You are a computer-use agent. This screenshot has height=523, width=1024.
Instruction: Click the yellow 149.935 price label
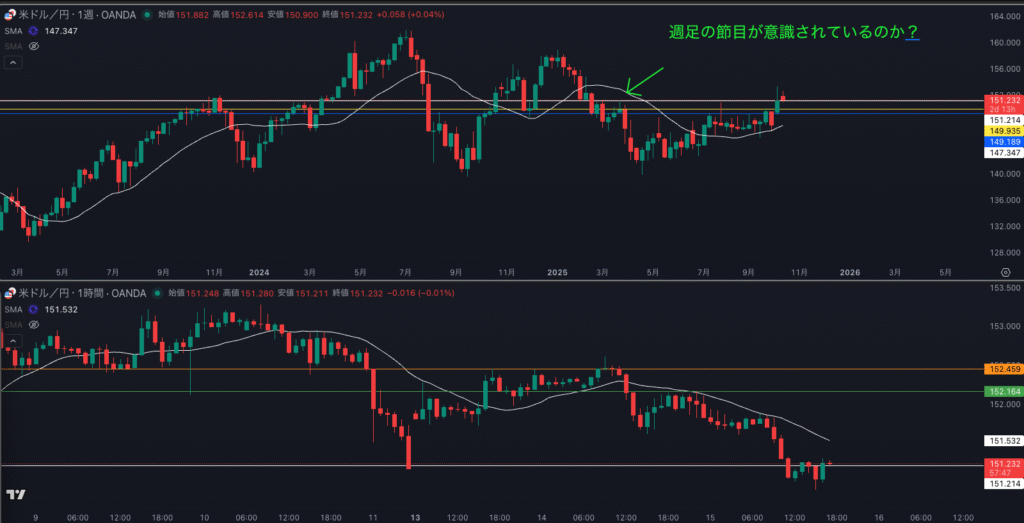pos(1003,131)
